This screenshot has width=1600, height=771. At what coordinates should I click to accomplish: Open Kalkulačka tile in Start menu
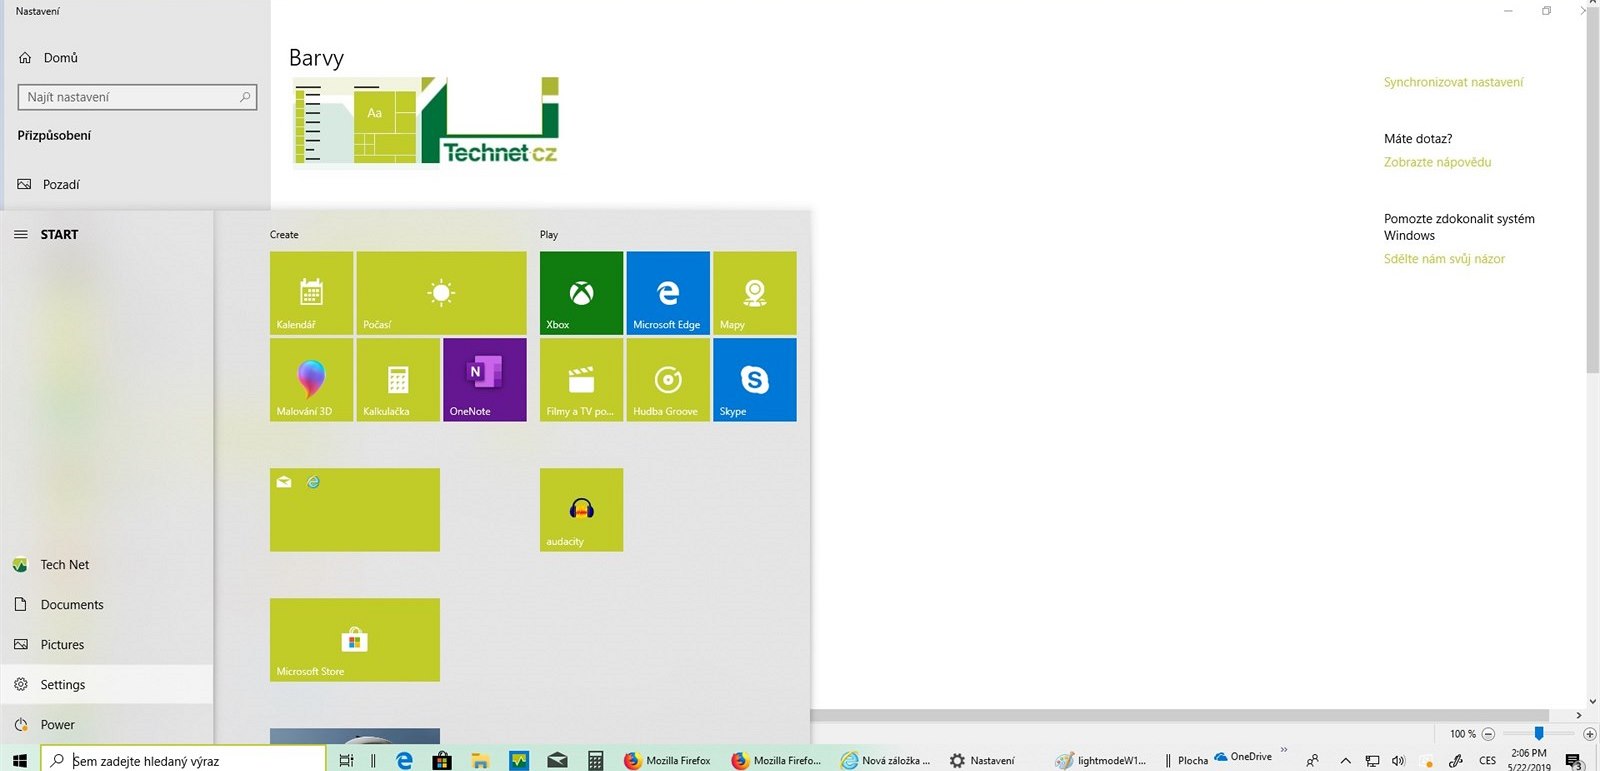click(x=398, y=380)
